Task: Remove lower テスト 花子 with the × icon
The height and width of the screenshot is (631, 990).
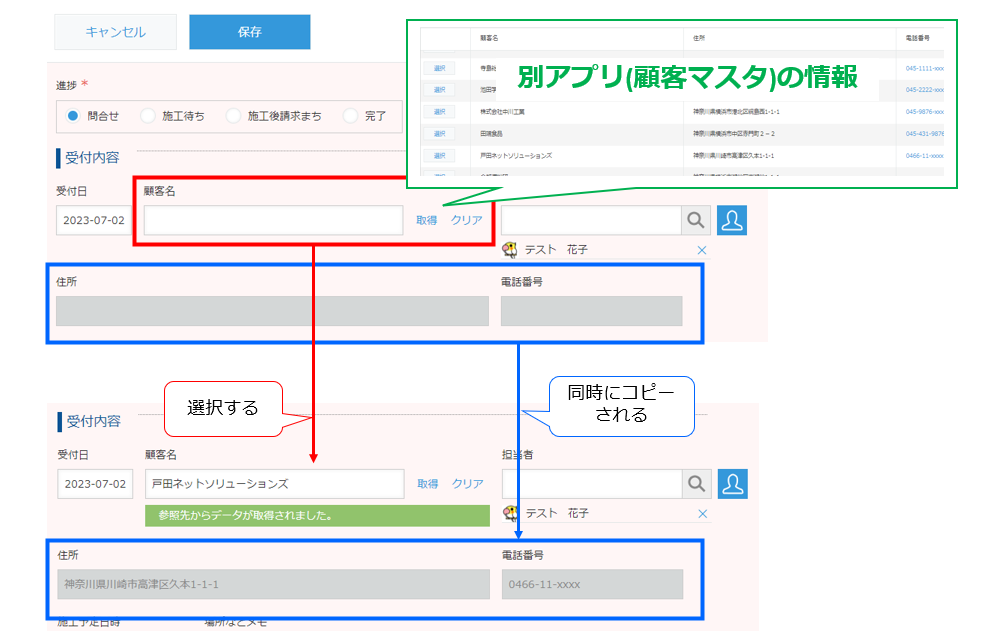Action: tap(702, 513)
